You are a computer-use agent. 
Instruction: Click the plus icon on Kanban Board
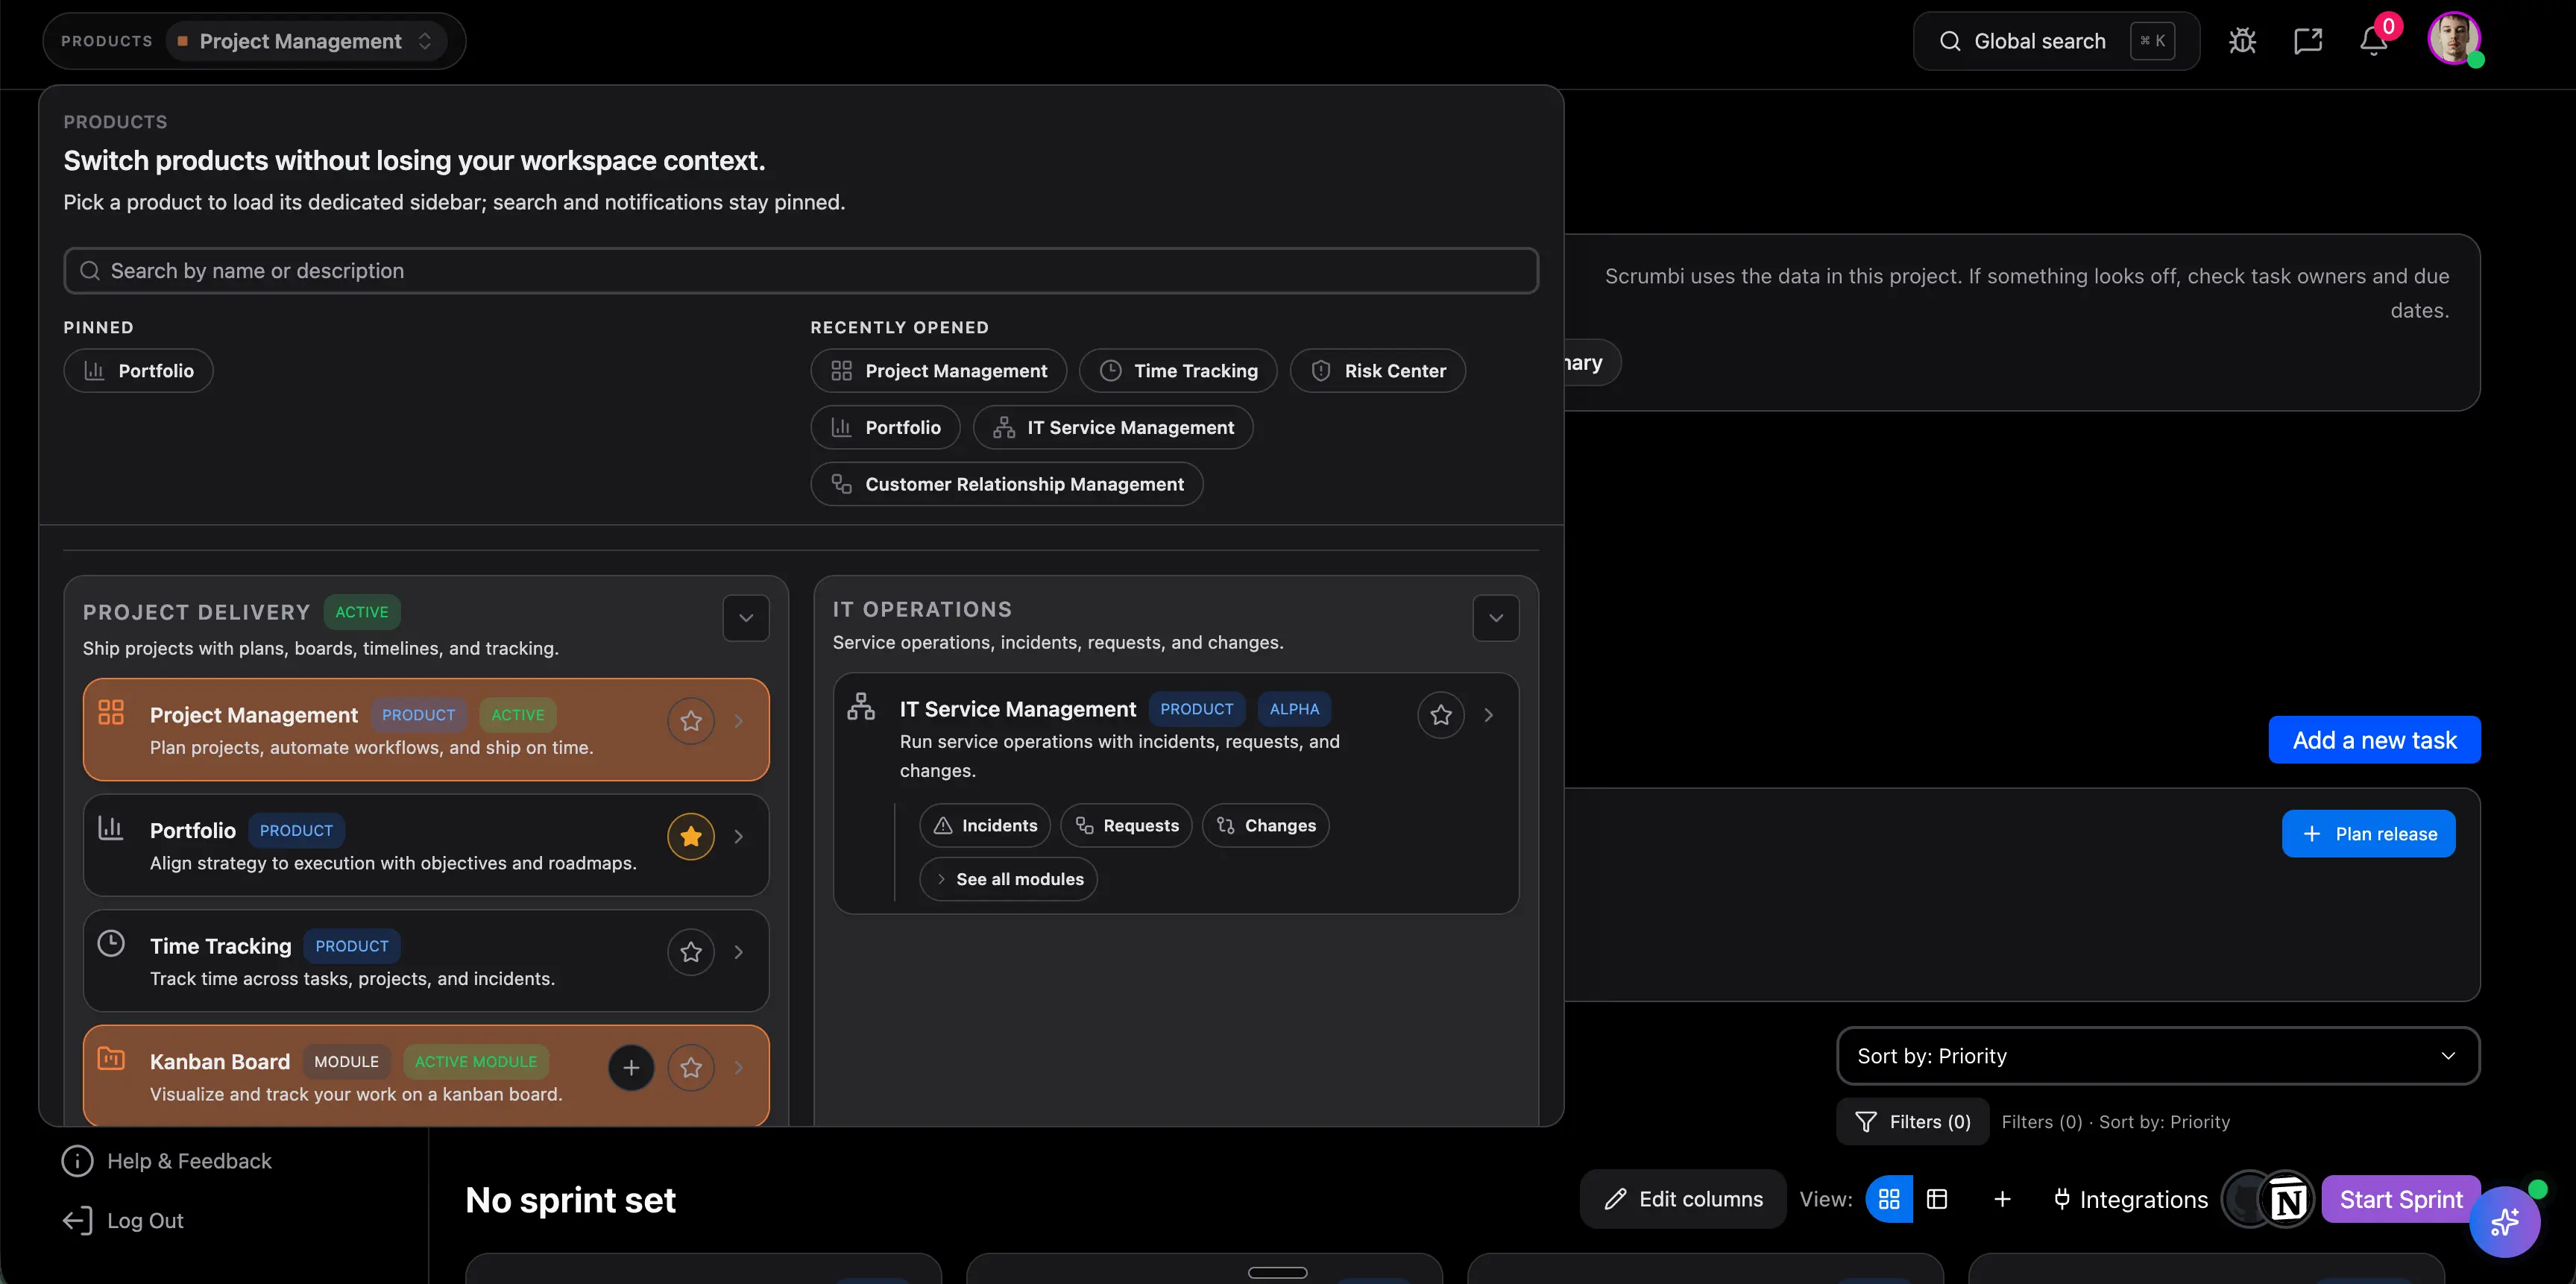pos(631,1068)
